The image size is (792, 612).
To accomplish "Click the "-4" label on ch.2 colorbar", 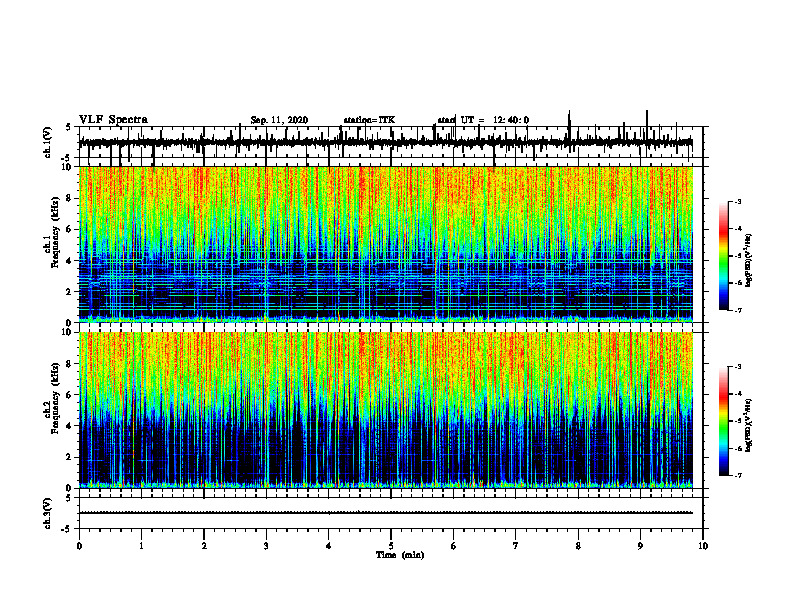I will tap(737, 394).
